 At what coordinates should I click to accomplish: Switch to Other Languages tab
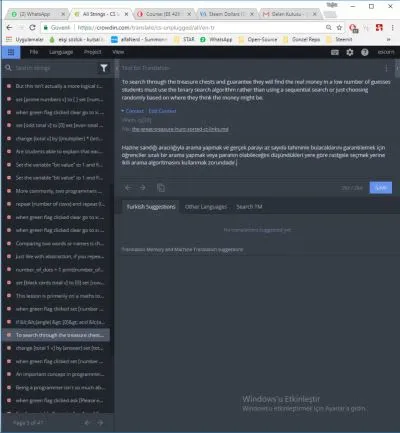[206, 207]
